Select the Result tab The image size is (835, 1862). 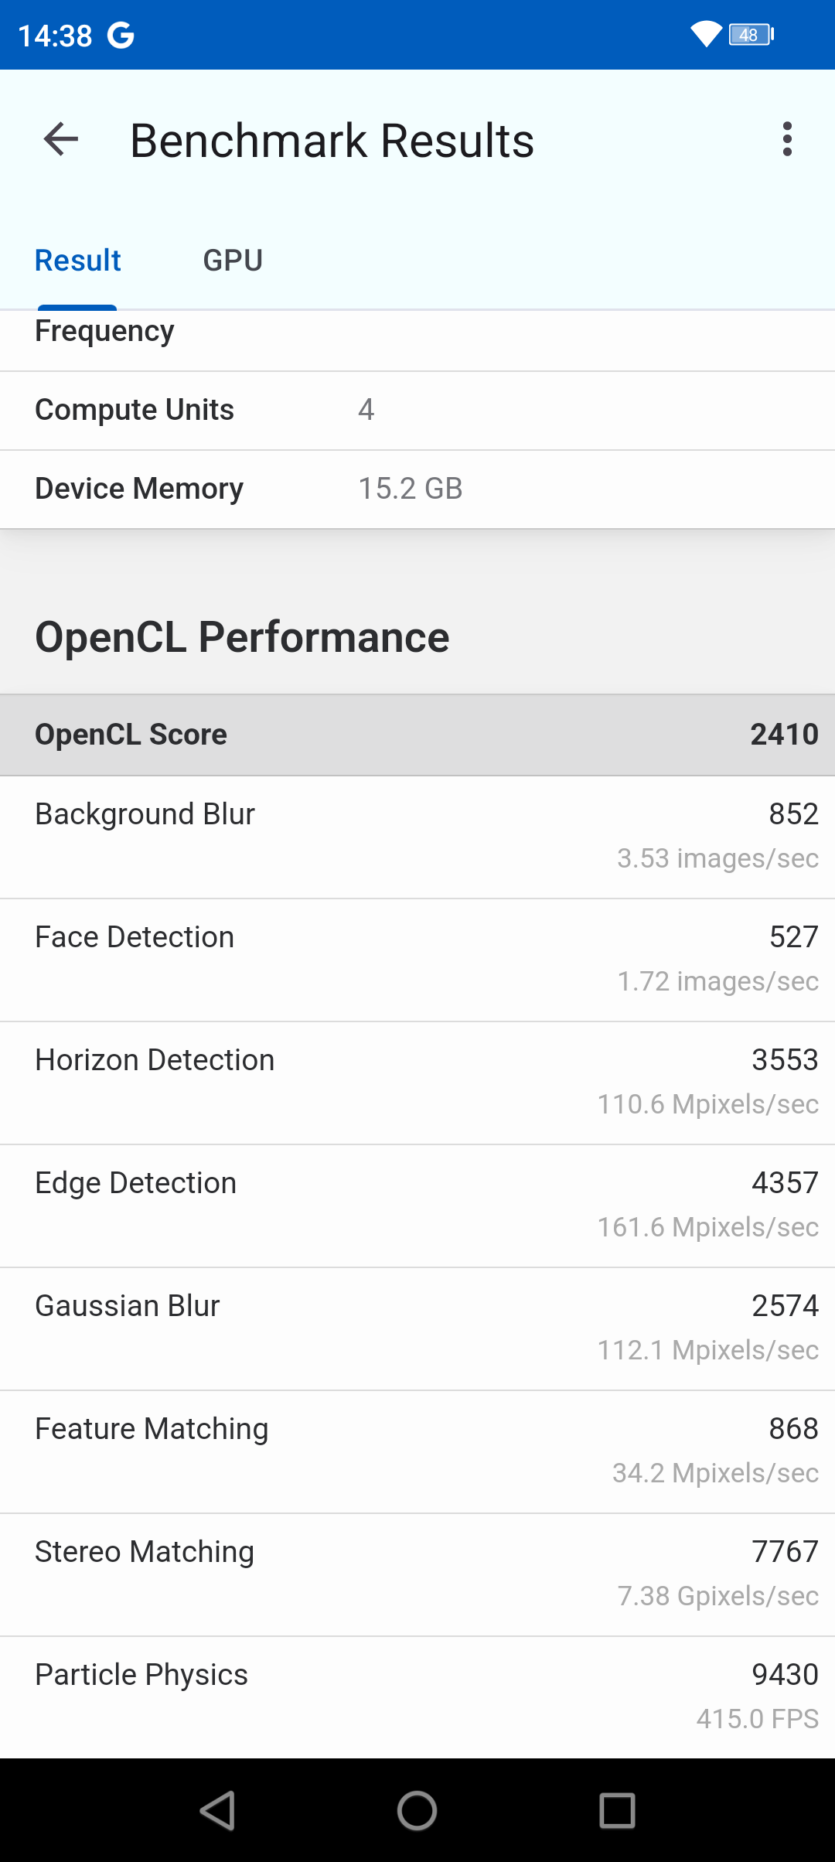pyautogui.click(x=77, y=260)
